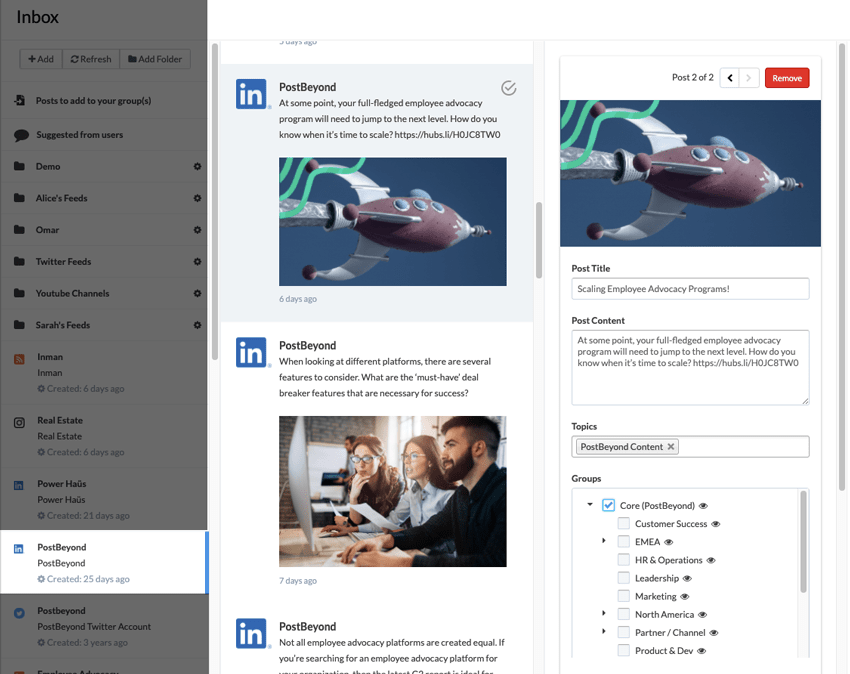
Task: Toggle visibility eye for Marketing group
Action: [x=685, y=596]
